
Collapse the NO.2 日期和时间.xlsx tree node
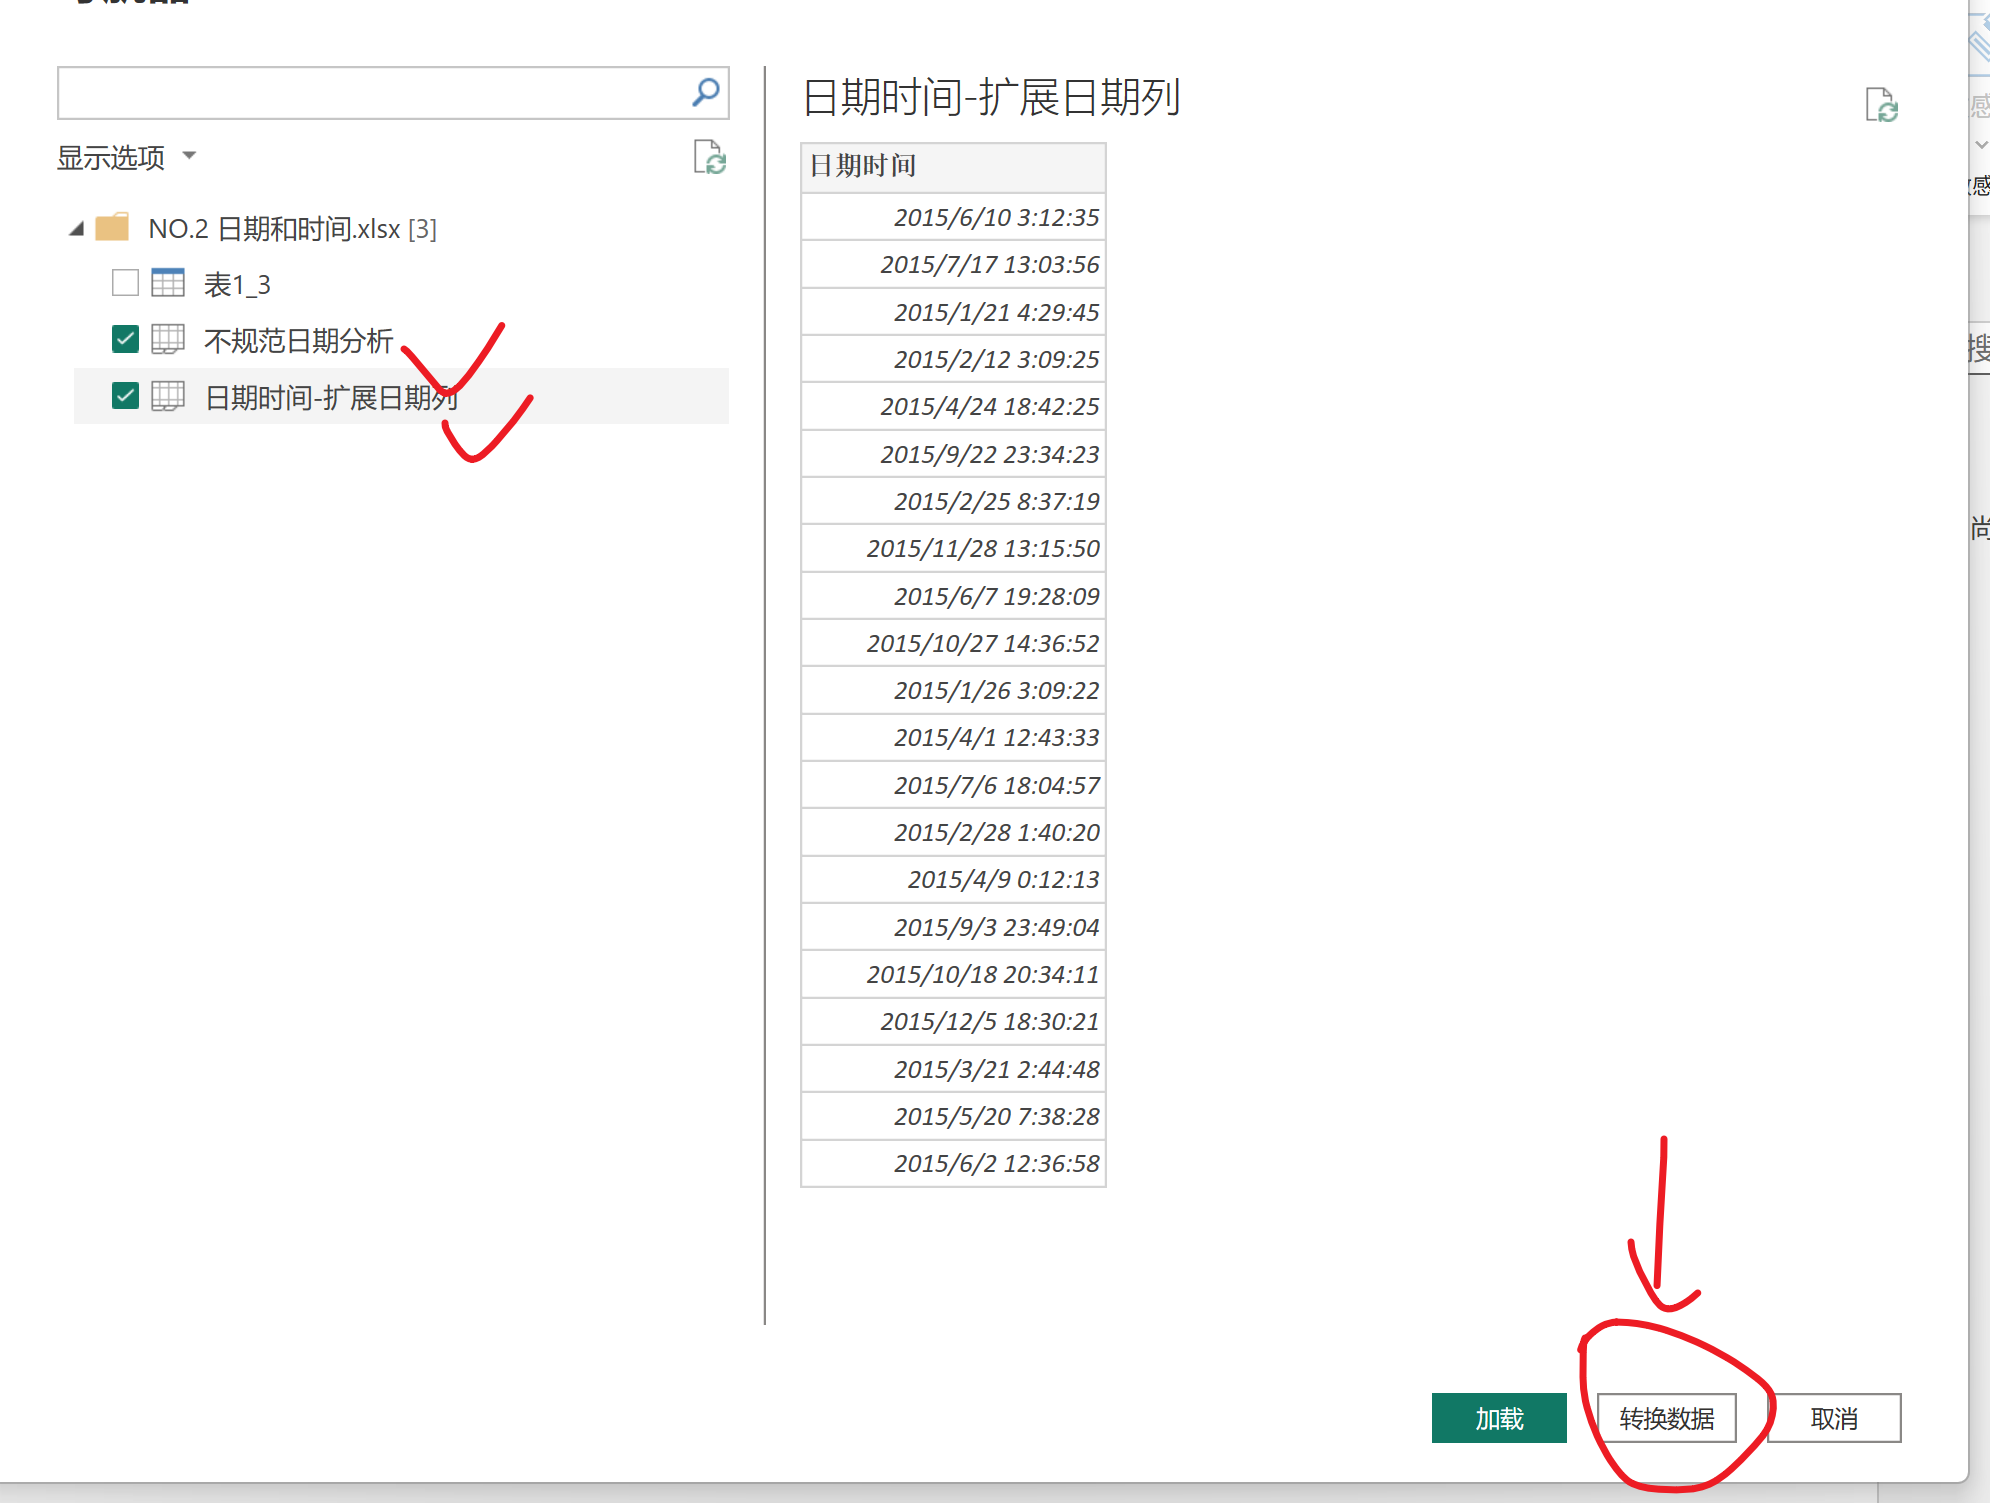(x=77, y=229)
